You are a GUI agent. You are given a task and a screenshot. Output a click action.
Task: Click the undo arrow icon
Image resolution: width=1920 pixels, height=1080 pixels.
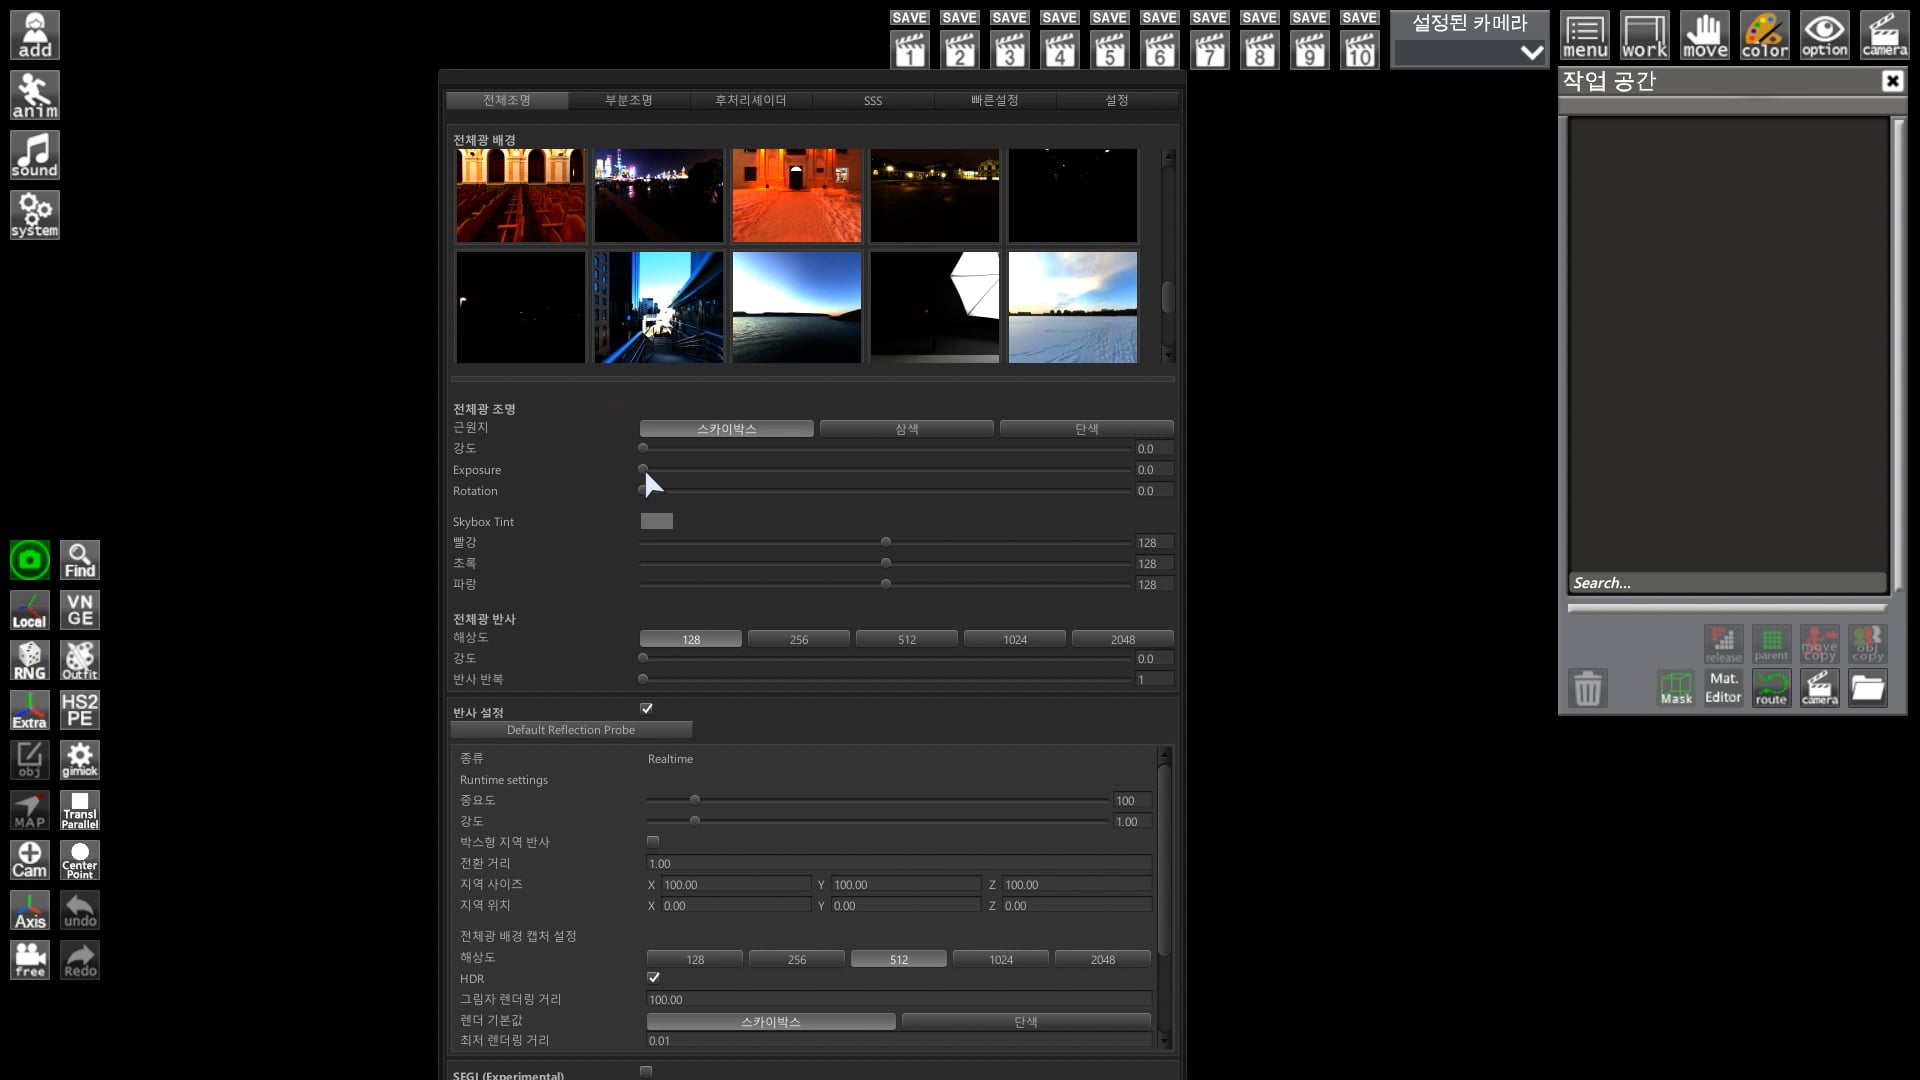(x=80, y=910)
